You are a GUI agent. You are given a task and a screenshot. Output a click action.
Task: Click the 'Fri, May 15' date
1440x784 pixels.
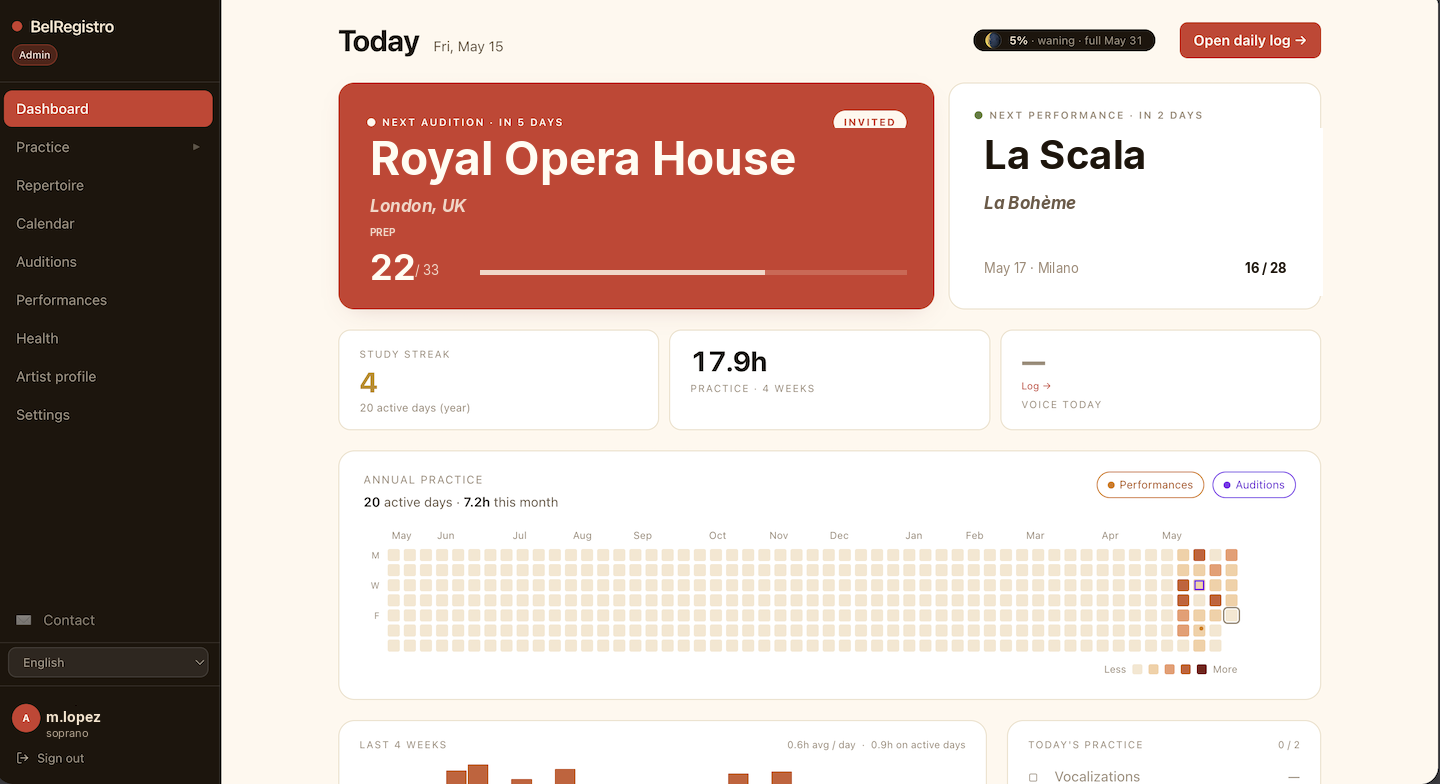[x=468, y=47]
